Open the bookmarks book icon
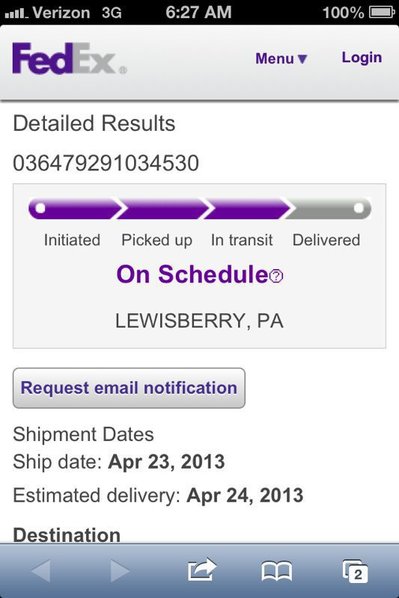Screen dimensions: 399x598 pyautogui.click(x=277, y=571)
